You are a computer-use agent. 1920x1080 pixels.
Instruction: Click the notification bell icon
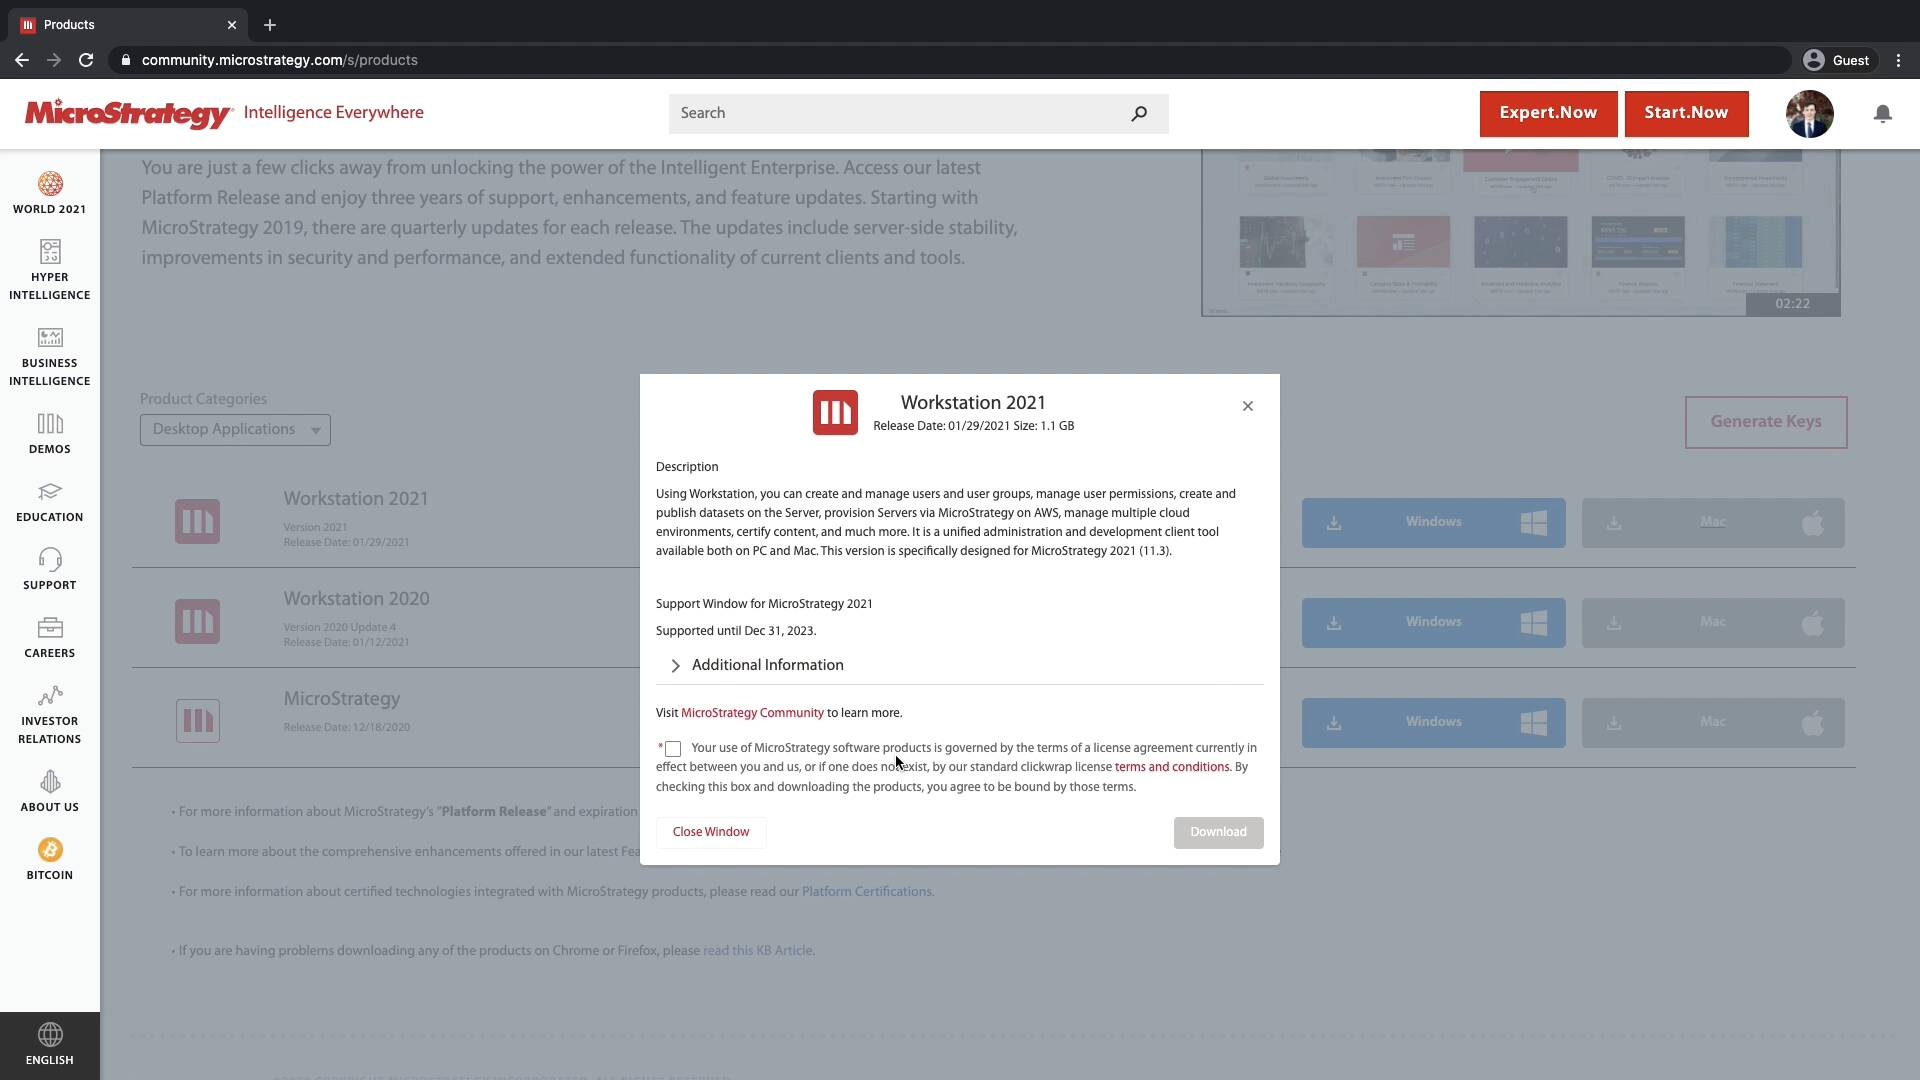coord(1884,113)
